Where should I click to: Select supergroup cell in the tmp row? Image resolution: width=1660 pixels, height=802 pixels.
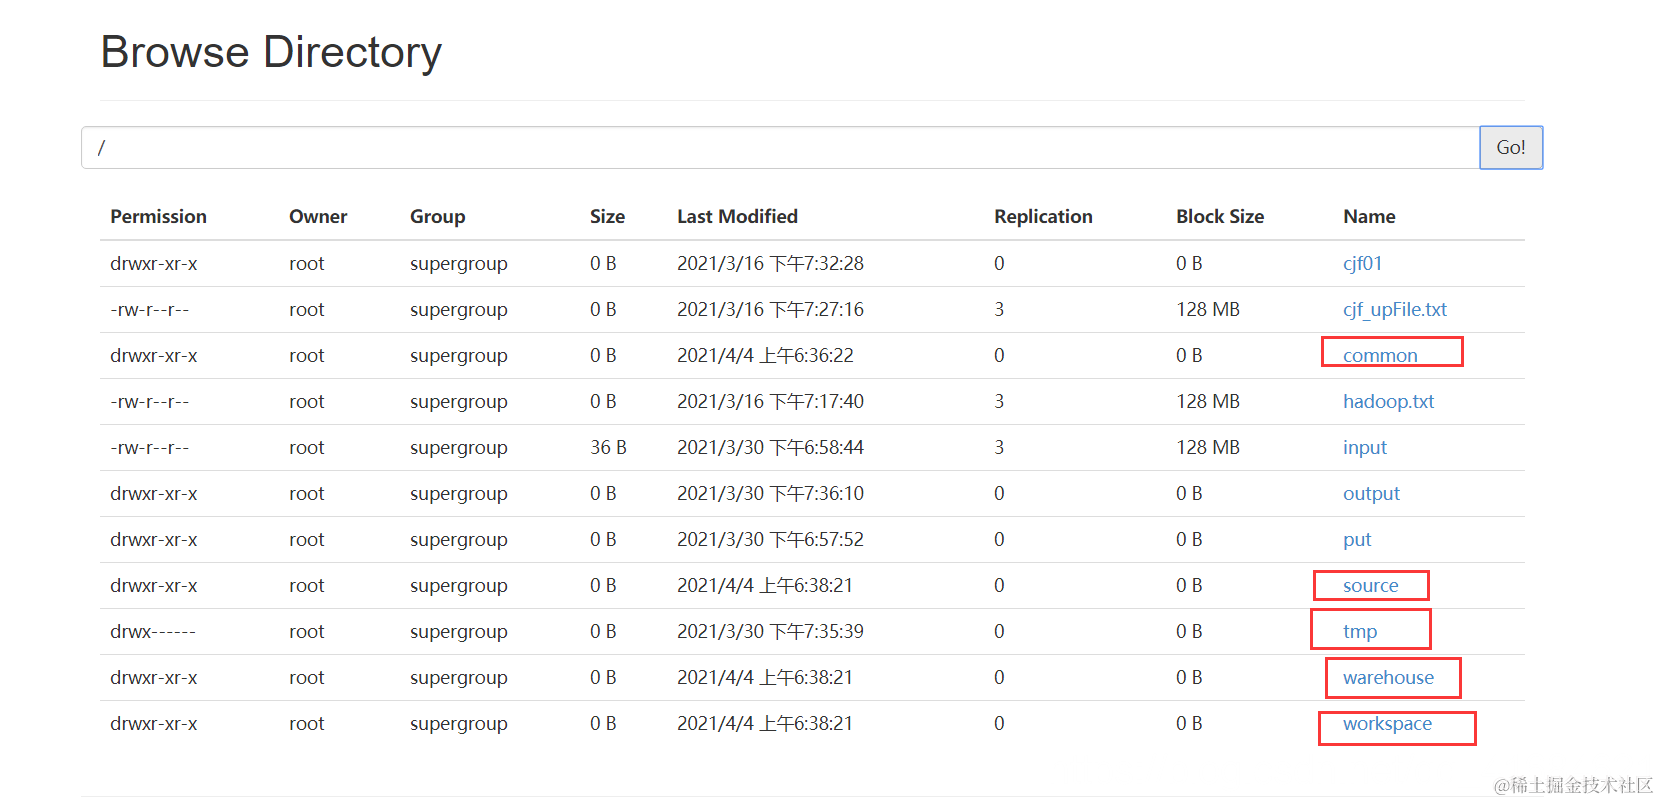pyautogui.click(x=459, y=631)
